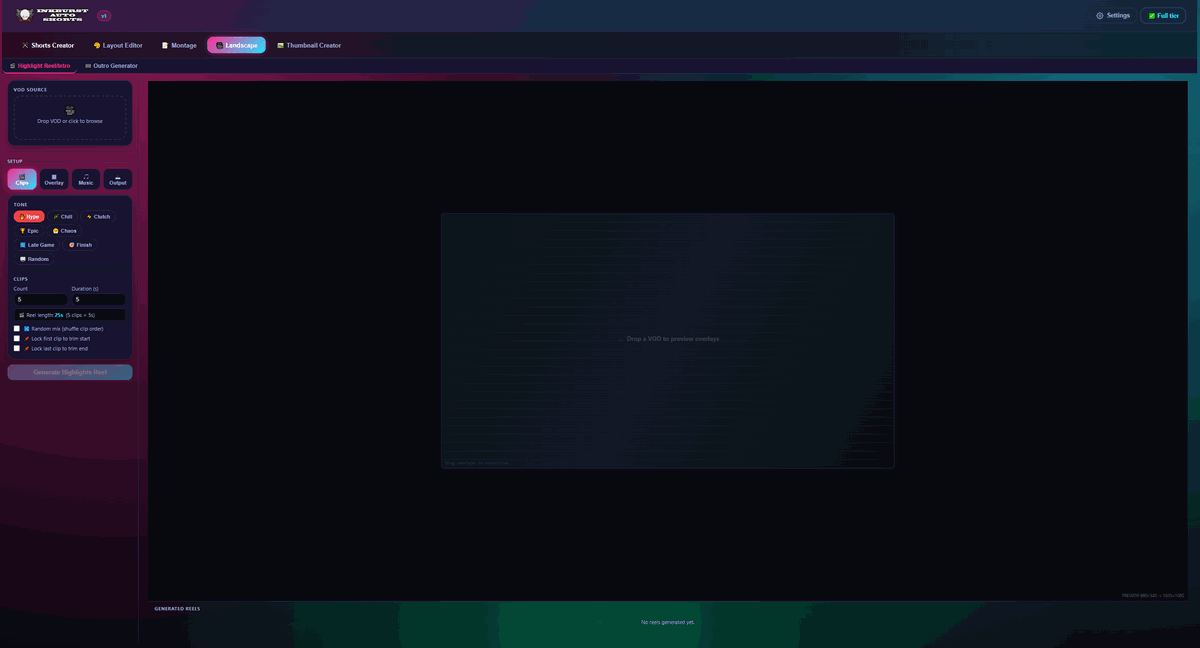Click the Inkburst Auto Shorts skull logo
The image size is (1200, 648).
point(25,15)
